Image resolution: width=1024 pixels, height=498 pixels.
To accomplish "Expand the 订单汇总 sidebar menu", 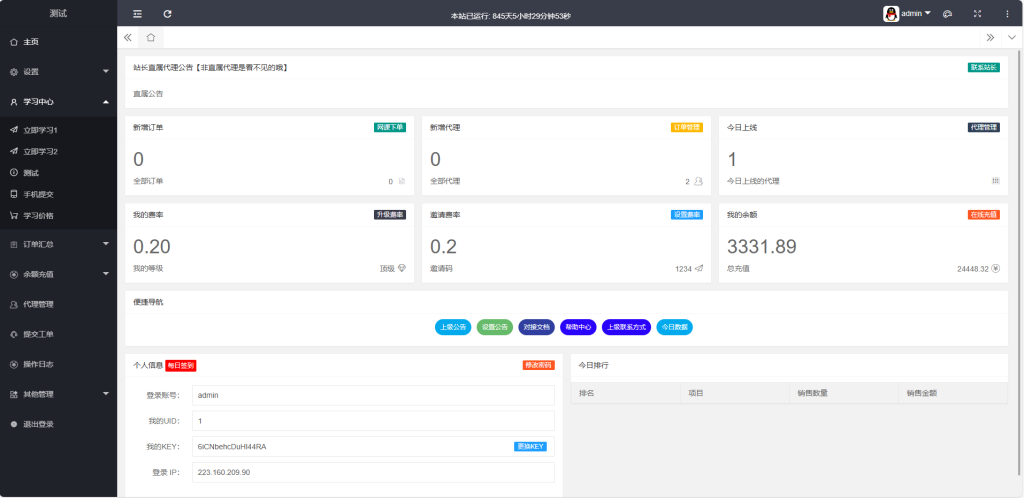I will [x=58, y=243].
